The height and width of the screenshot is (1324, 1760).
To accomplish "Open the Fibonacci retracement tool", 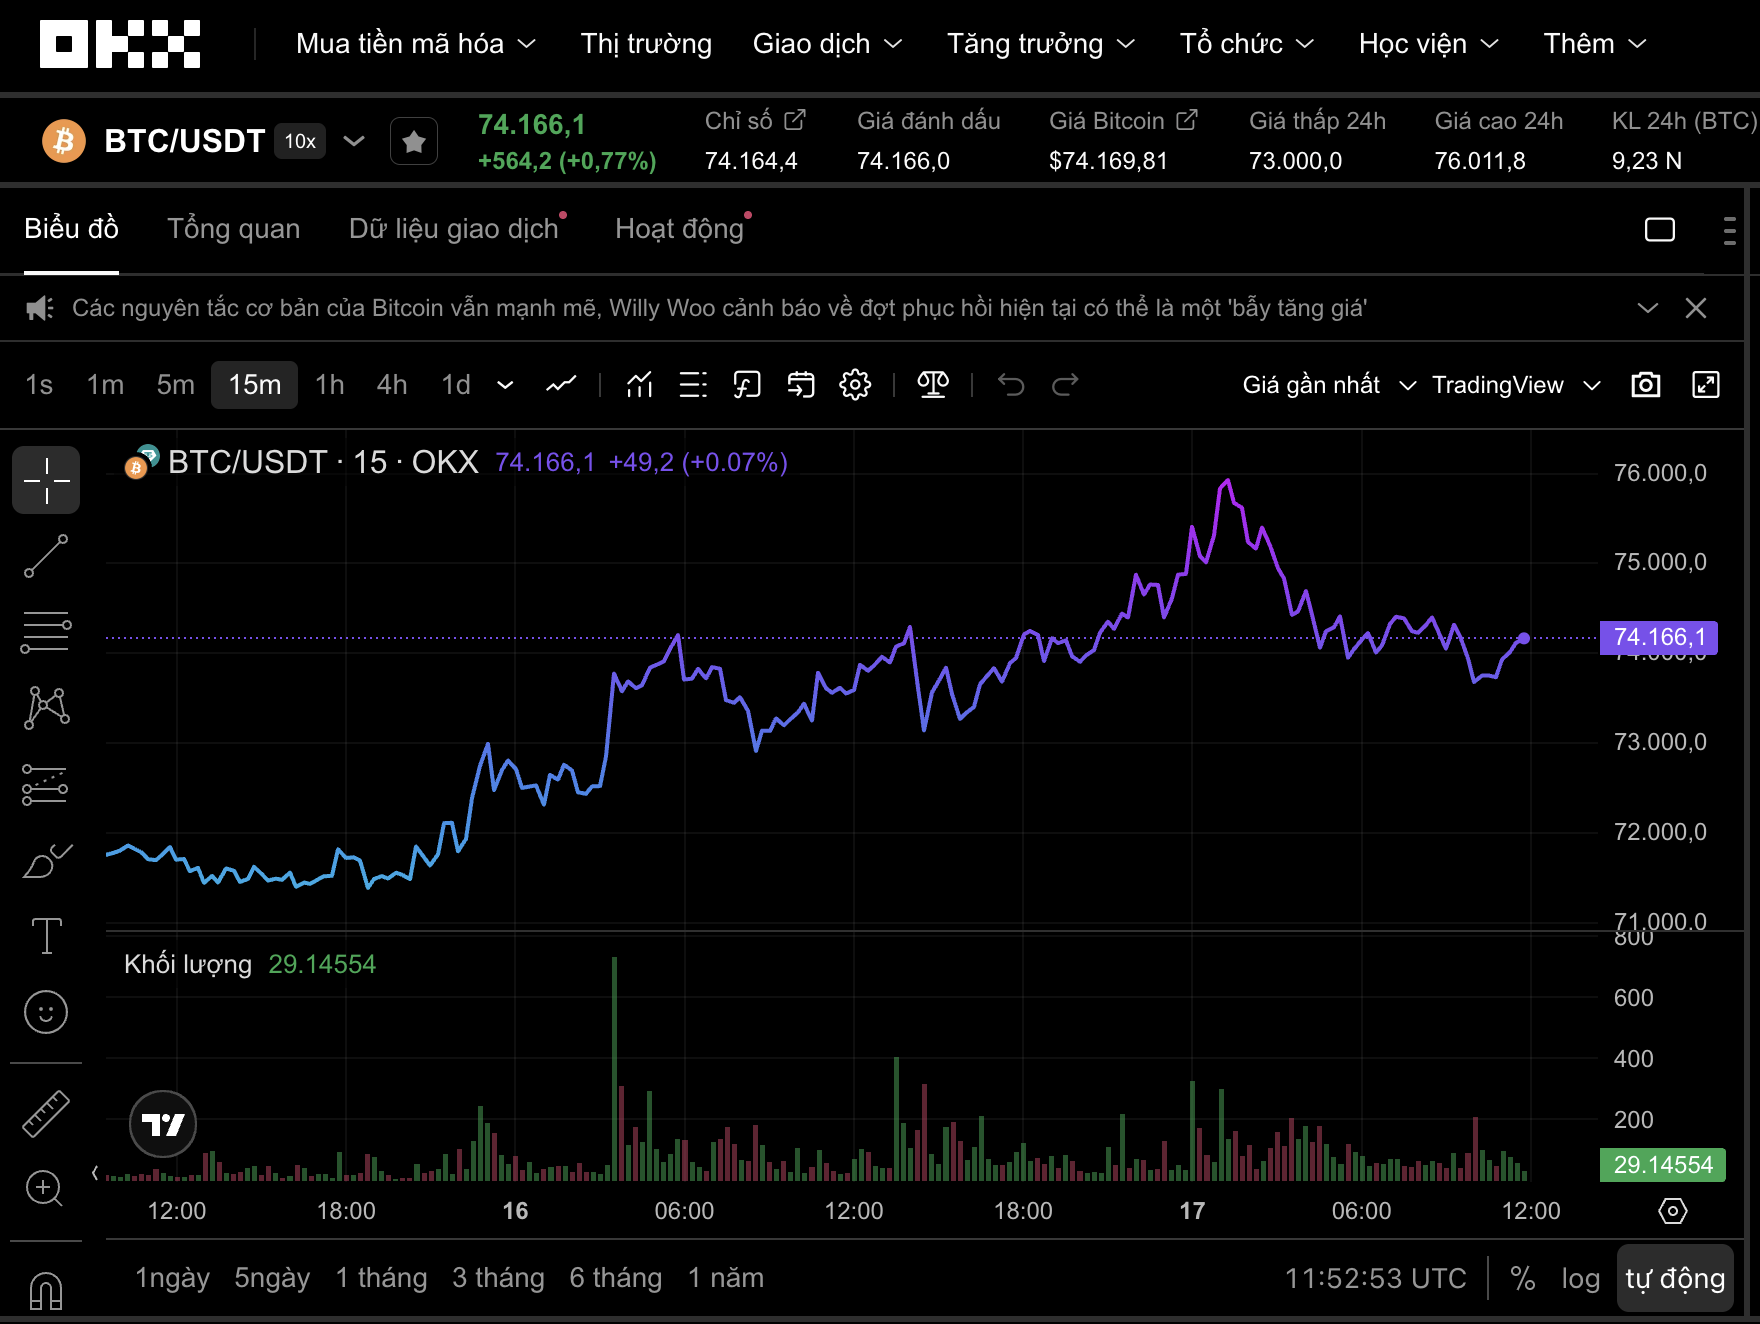I will pos(46,633).
